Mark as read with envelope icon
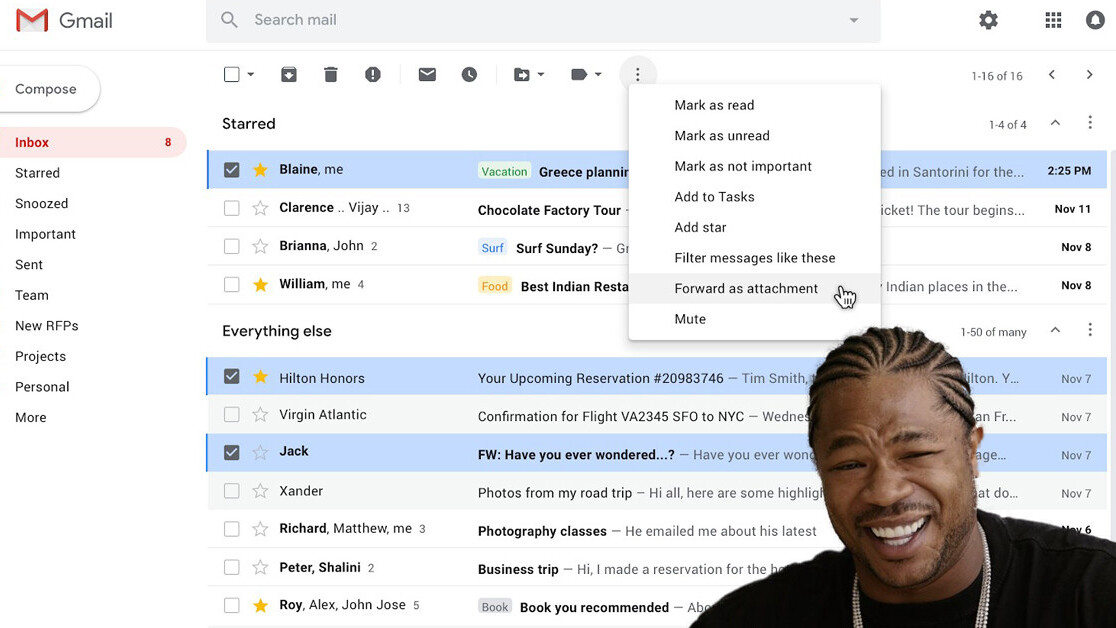The height and width of the screenshot is (628, 1116). coord(427,75)
